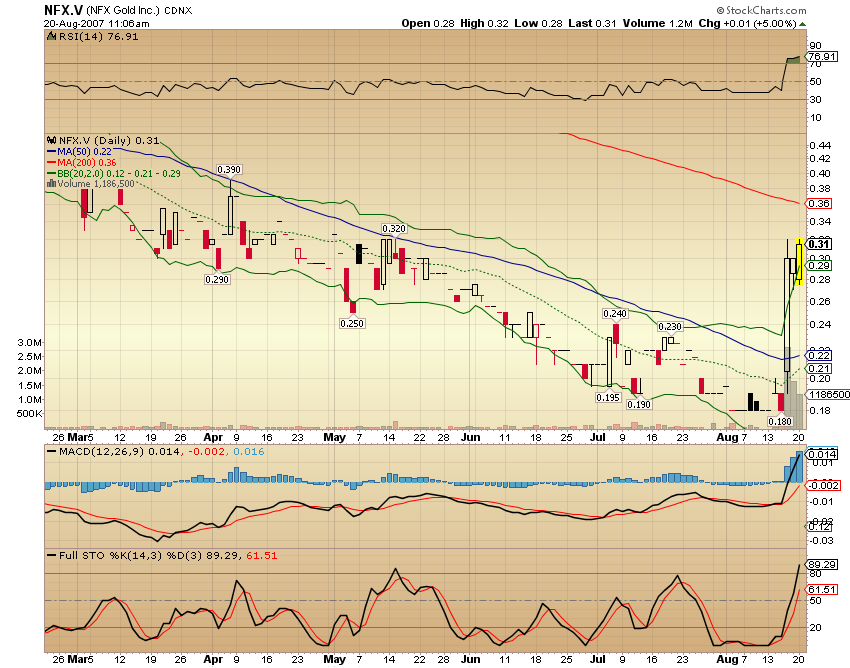The height and width of the screenshot is (668, 850).
Task: Click the 0.180 price low callout
Action: click(780, 421)
